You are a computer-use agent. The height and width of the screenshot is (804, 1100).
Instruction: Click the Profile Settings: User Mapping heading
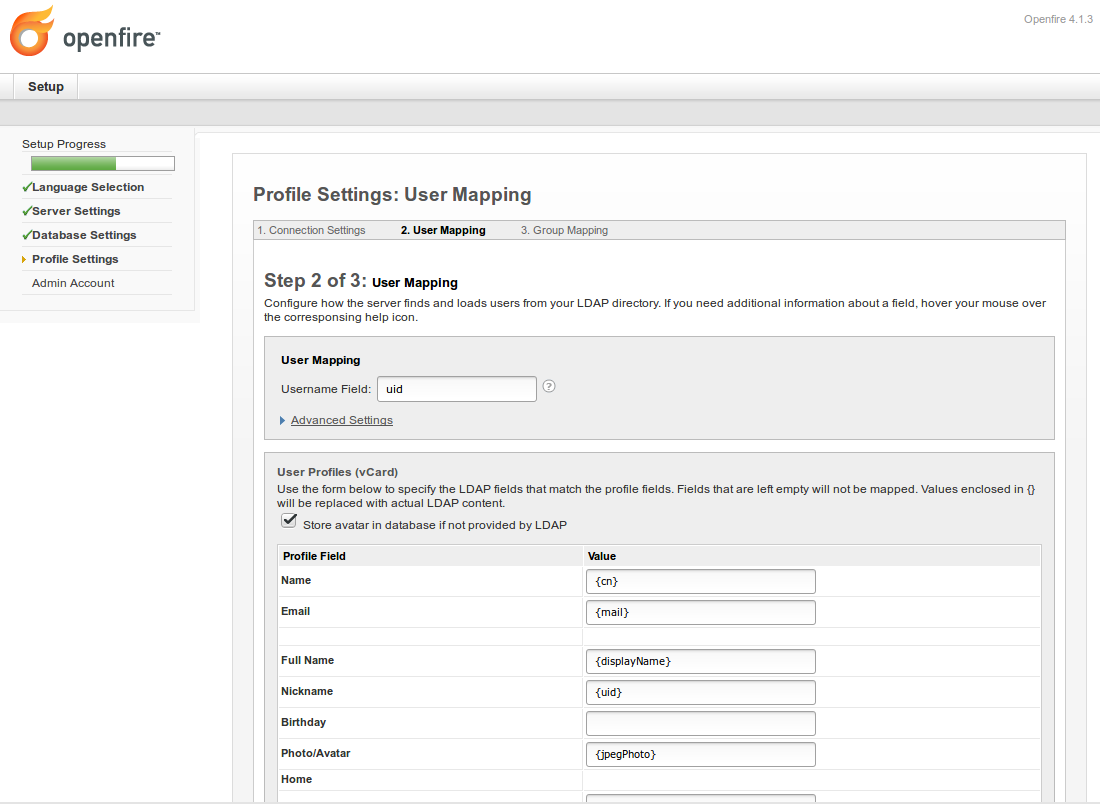(x=392, y=194)
